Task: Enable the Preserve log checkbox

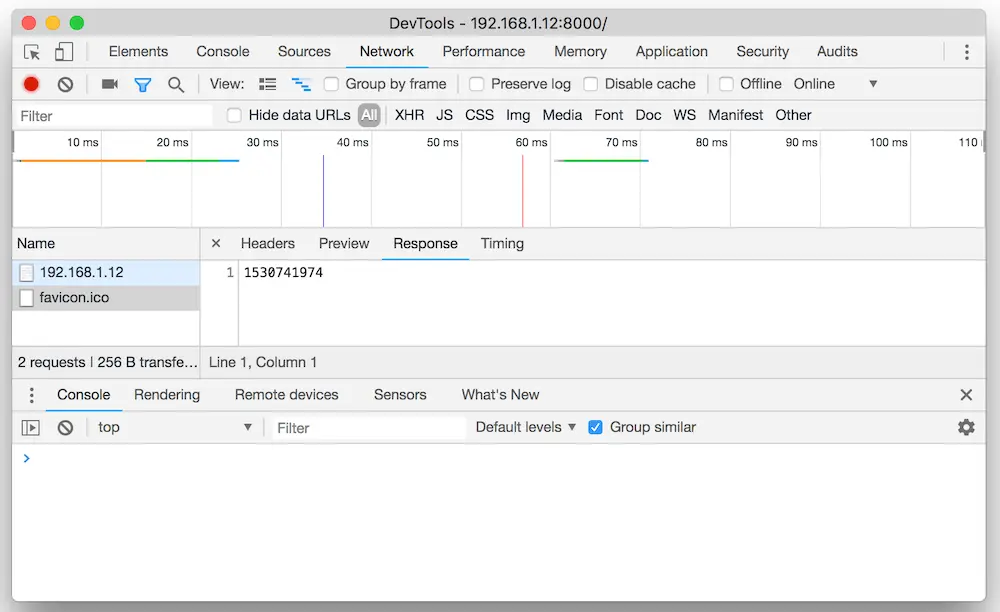Action: pyautogui.click(x=476, y=84)
